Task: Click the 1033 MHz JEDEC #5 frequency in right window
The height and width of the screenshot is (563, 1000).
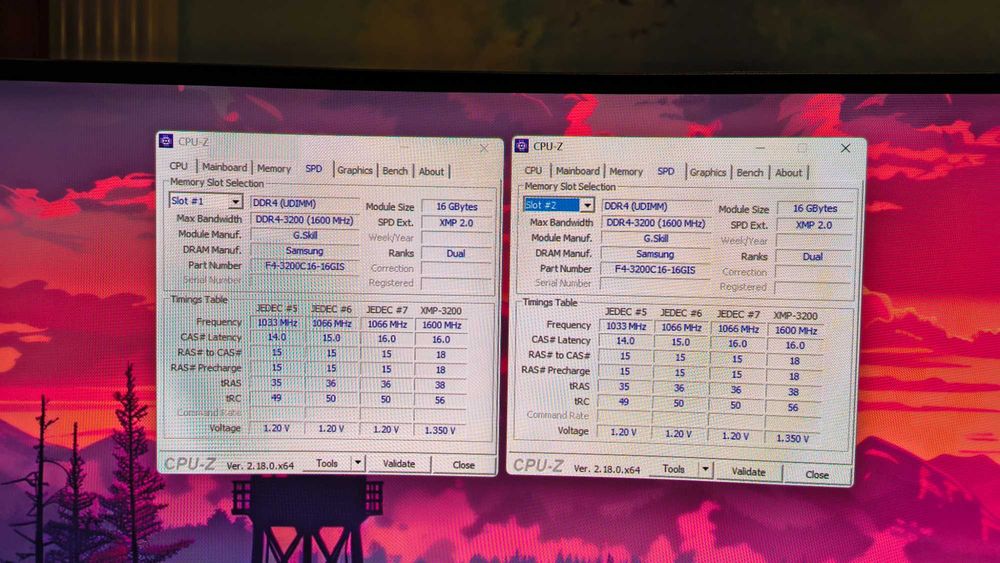Action: point(626,326)
